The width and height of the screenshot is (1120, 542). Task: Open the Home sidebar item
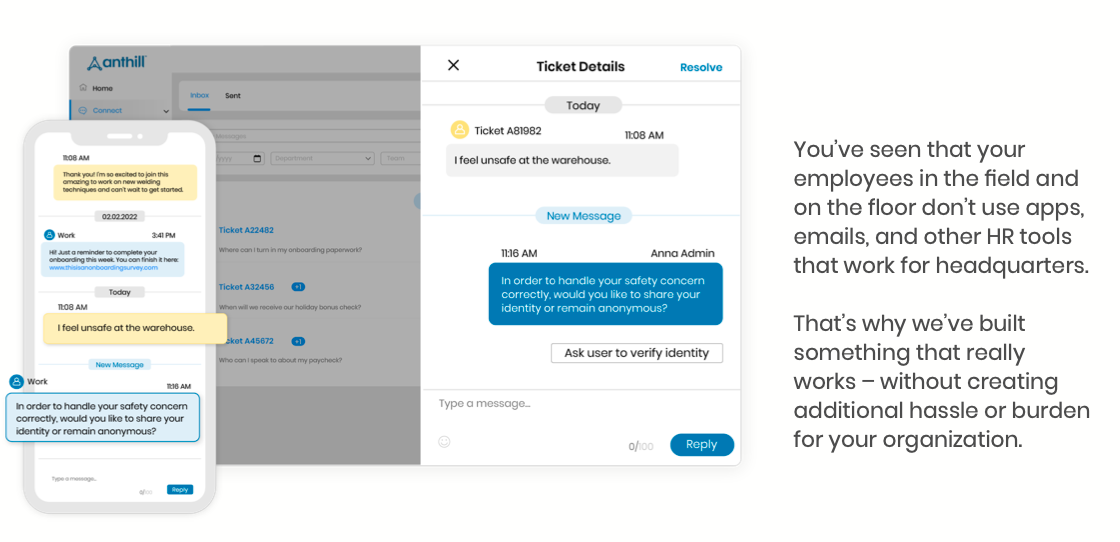pyautogui.click(x=101, y=88)
